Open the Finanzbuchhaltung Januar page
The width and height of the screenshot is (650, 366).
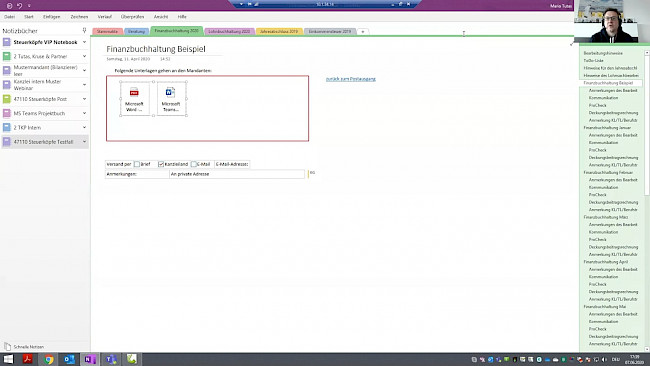pyautogui.click(x=607, y=128)
